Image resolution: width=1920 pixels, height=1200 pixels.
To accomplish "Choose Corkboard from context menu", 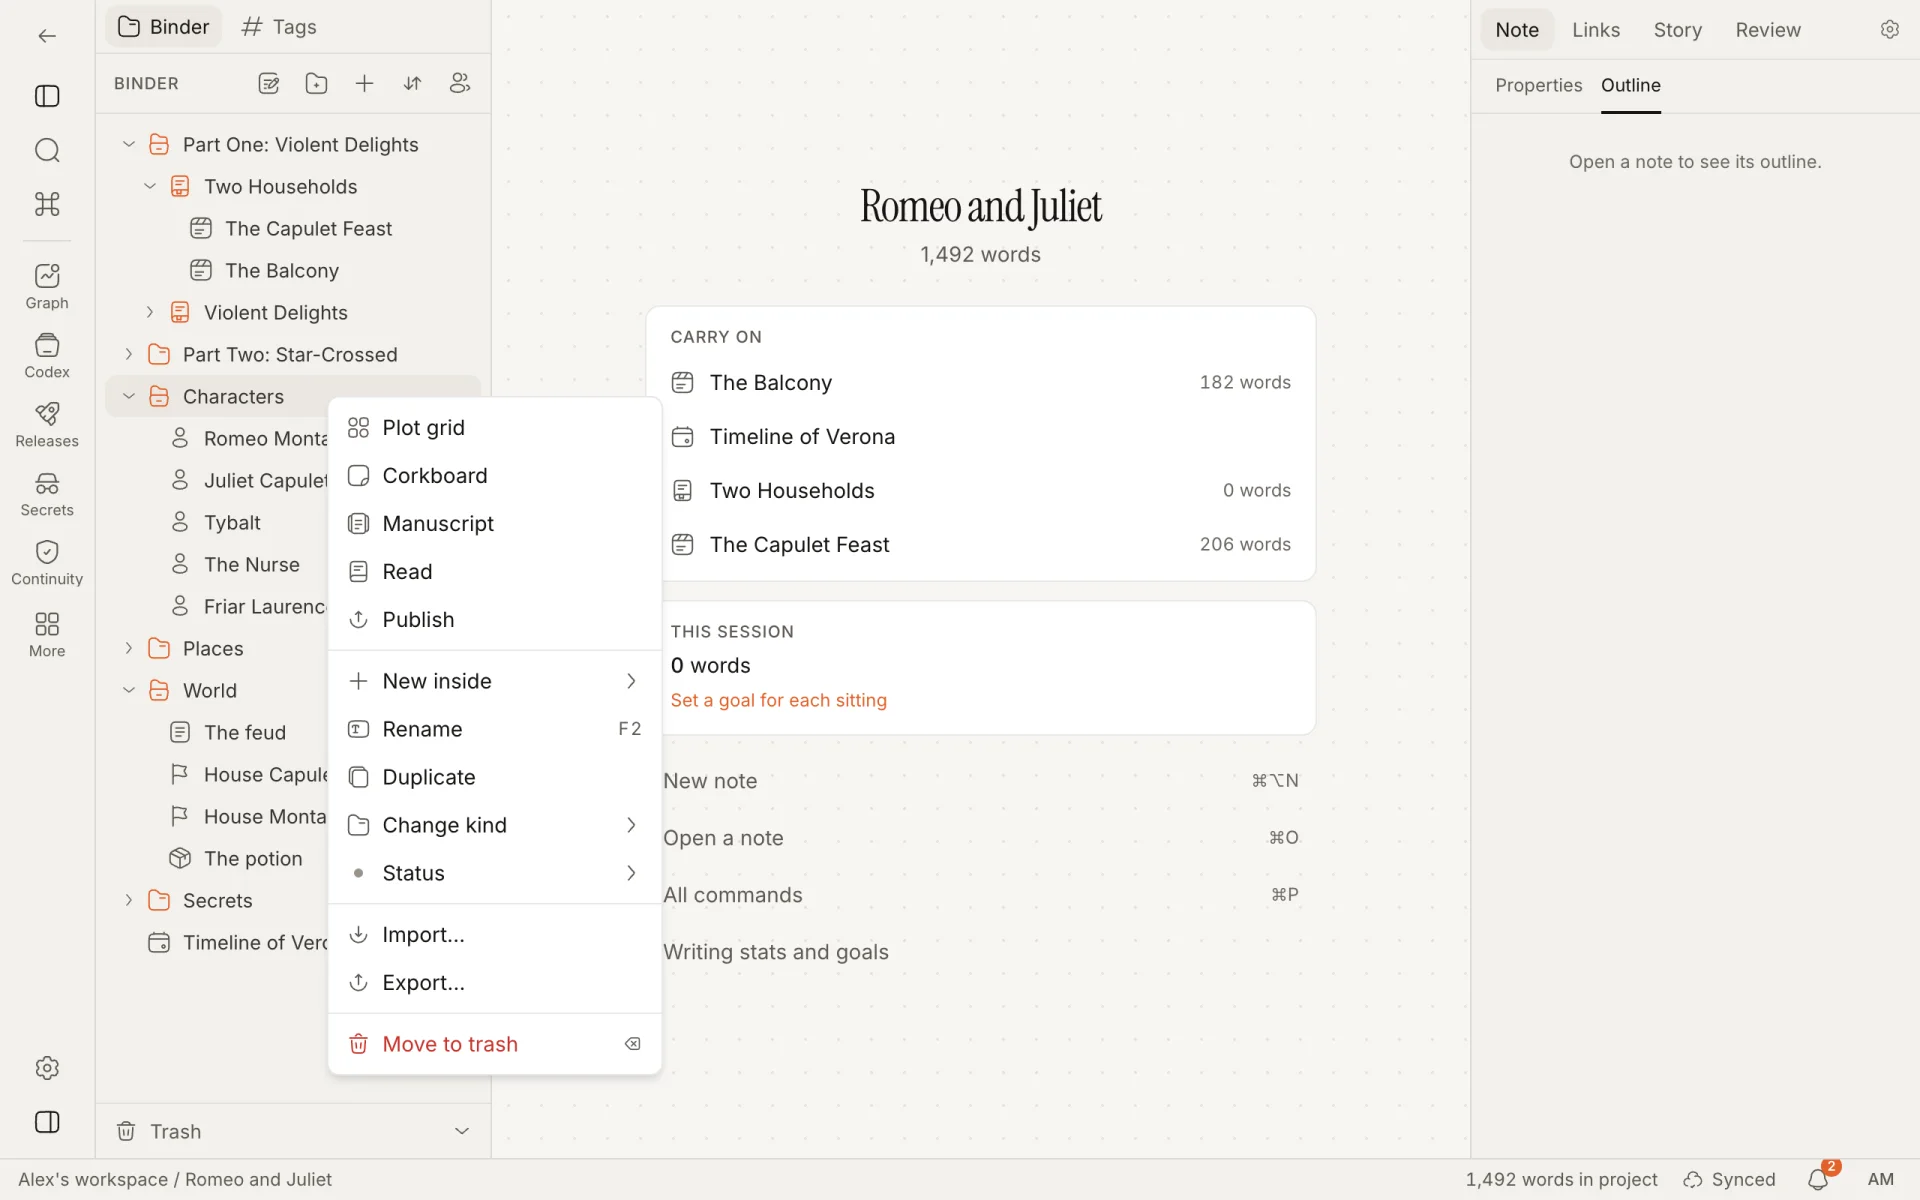I will (495, 476).
